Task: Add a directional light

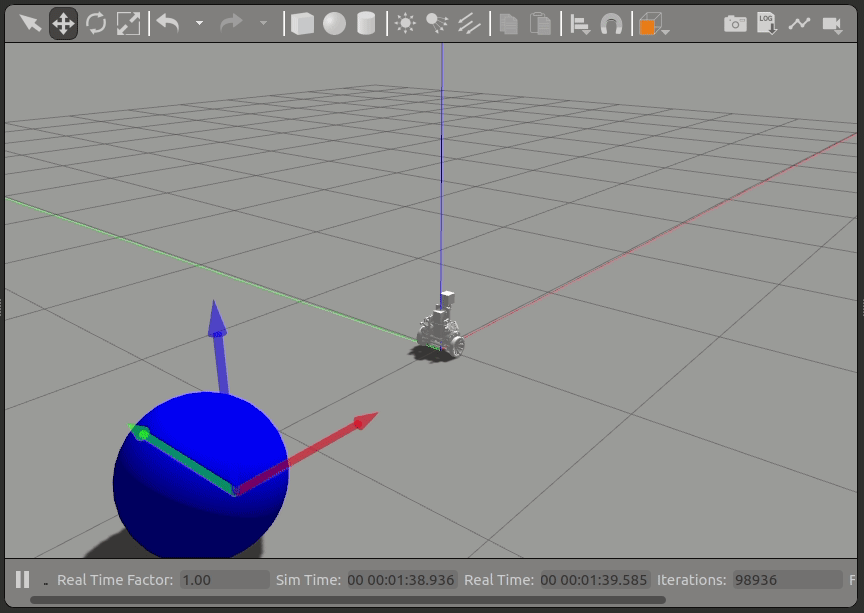Action: point(469,24)
